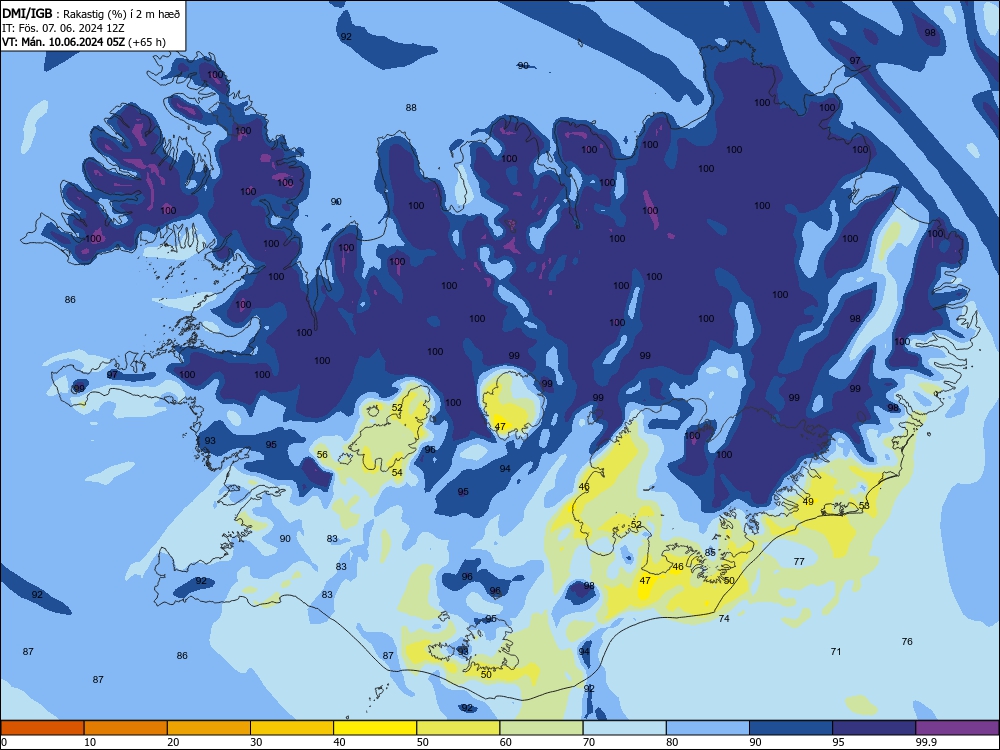Viewport: 1000px width, 750px height.
Task: Click the '74' value on the southeast coast line
Action: coord(724,619)
